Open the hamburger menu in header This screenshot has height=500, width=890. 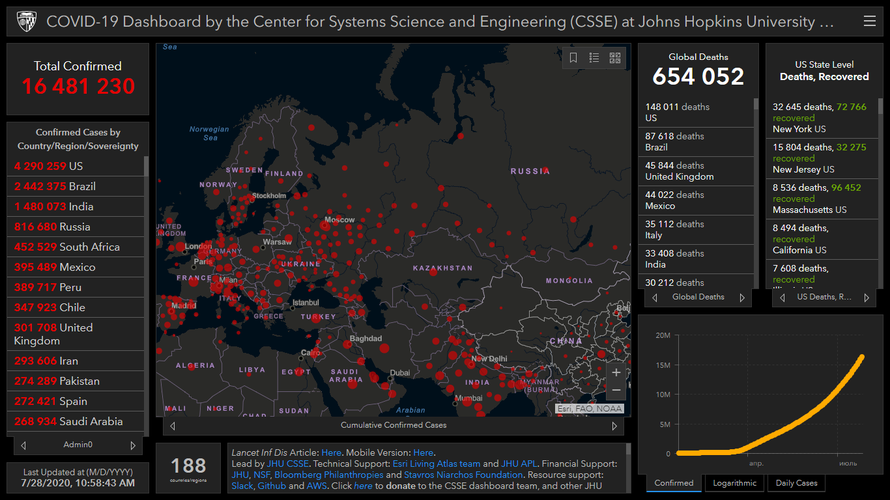tap(868, 20)
